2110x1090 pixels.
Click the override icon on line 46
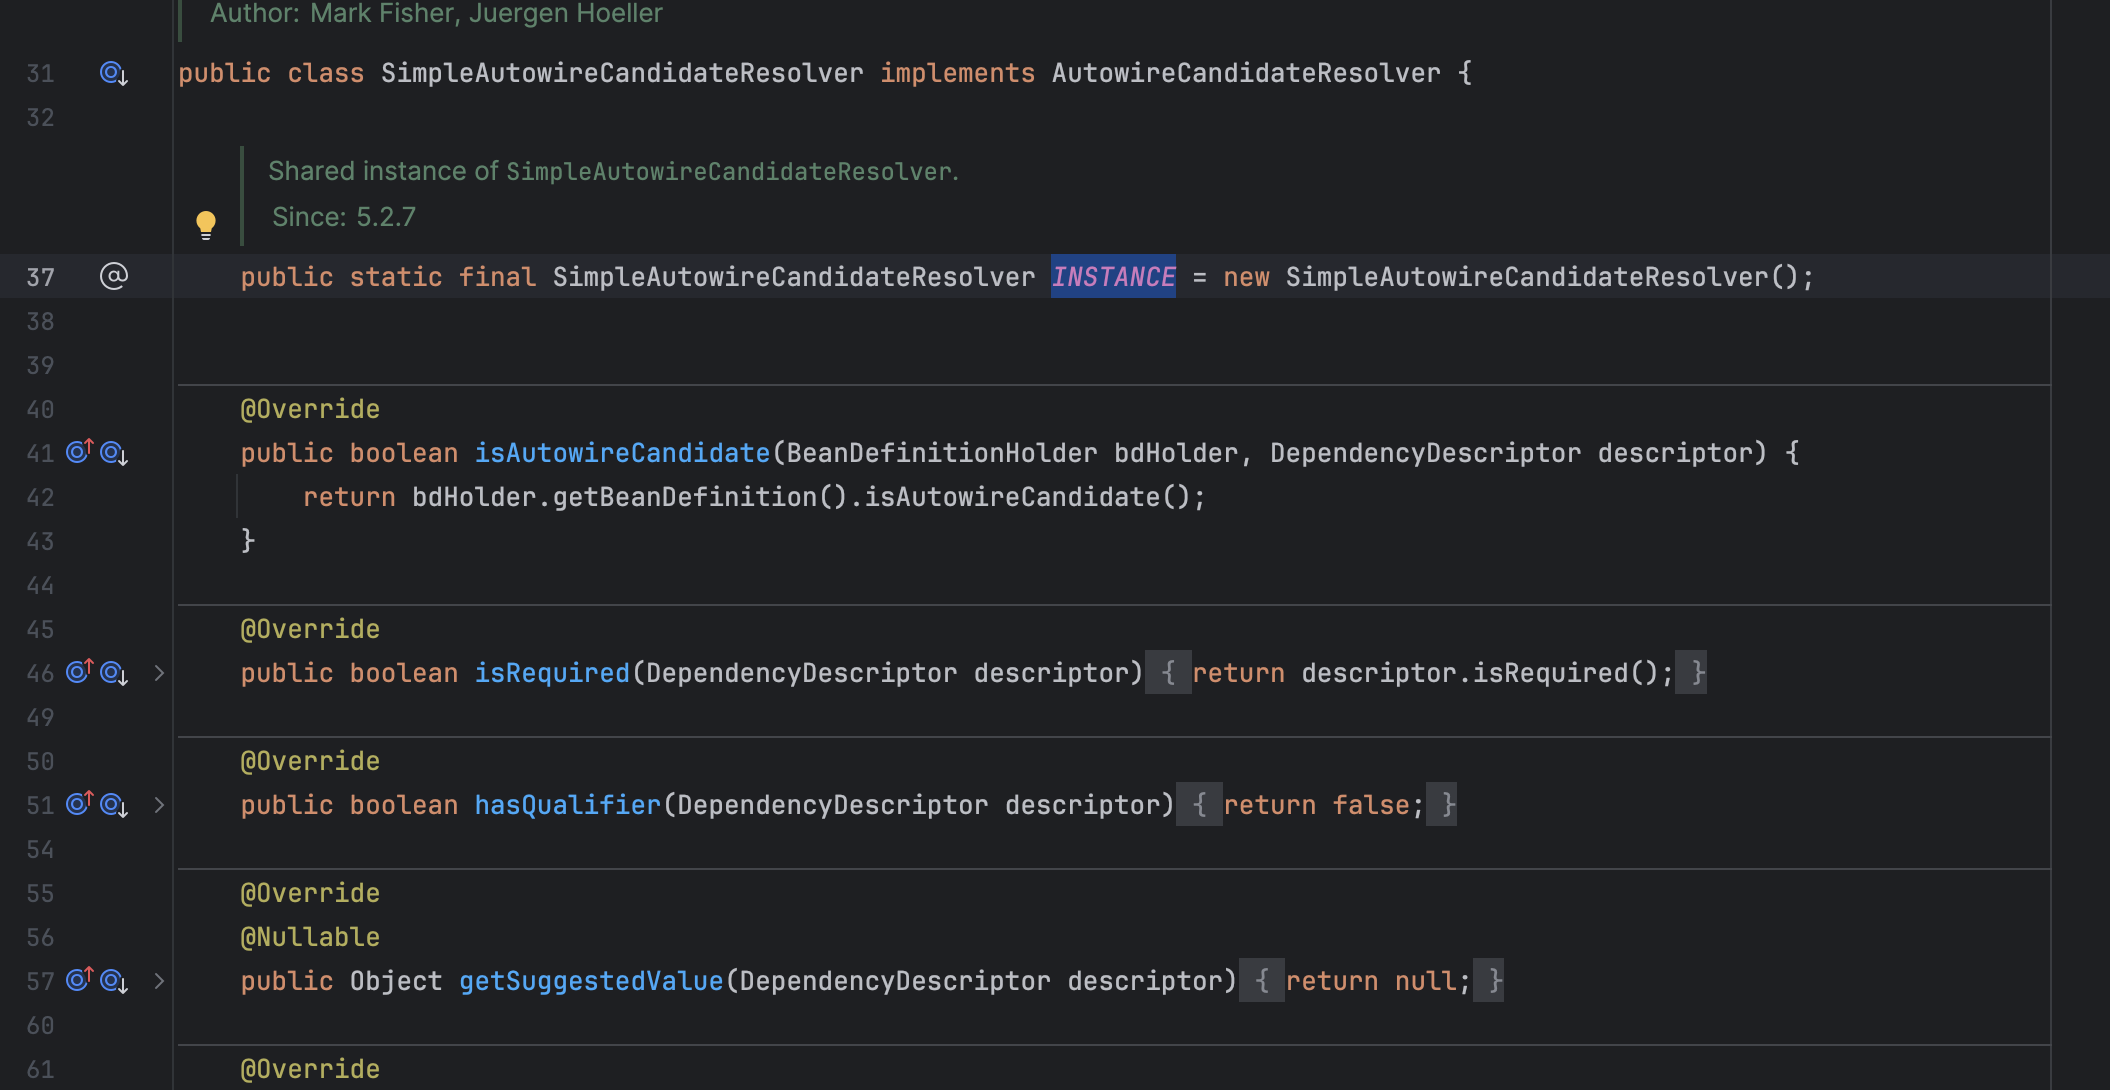pos(81,673)
